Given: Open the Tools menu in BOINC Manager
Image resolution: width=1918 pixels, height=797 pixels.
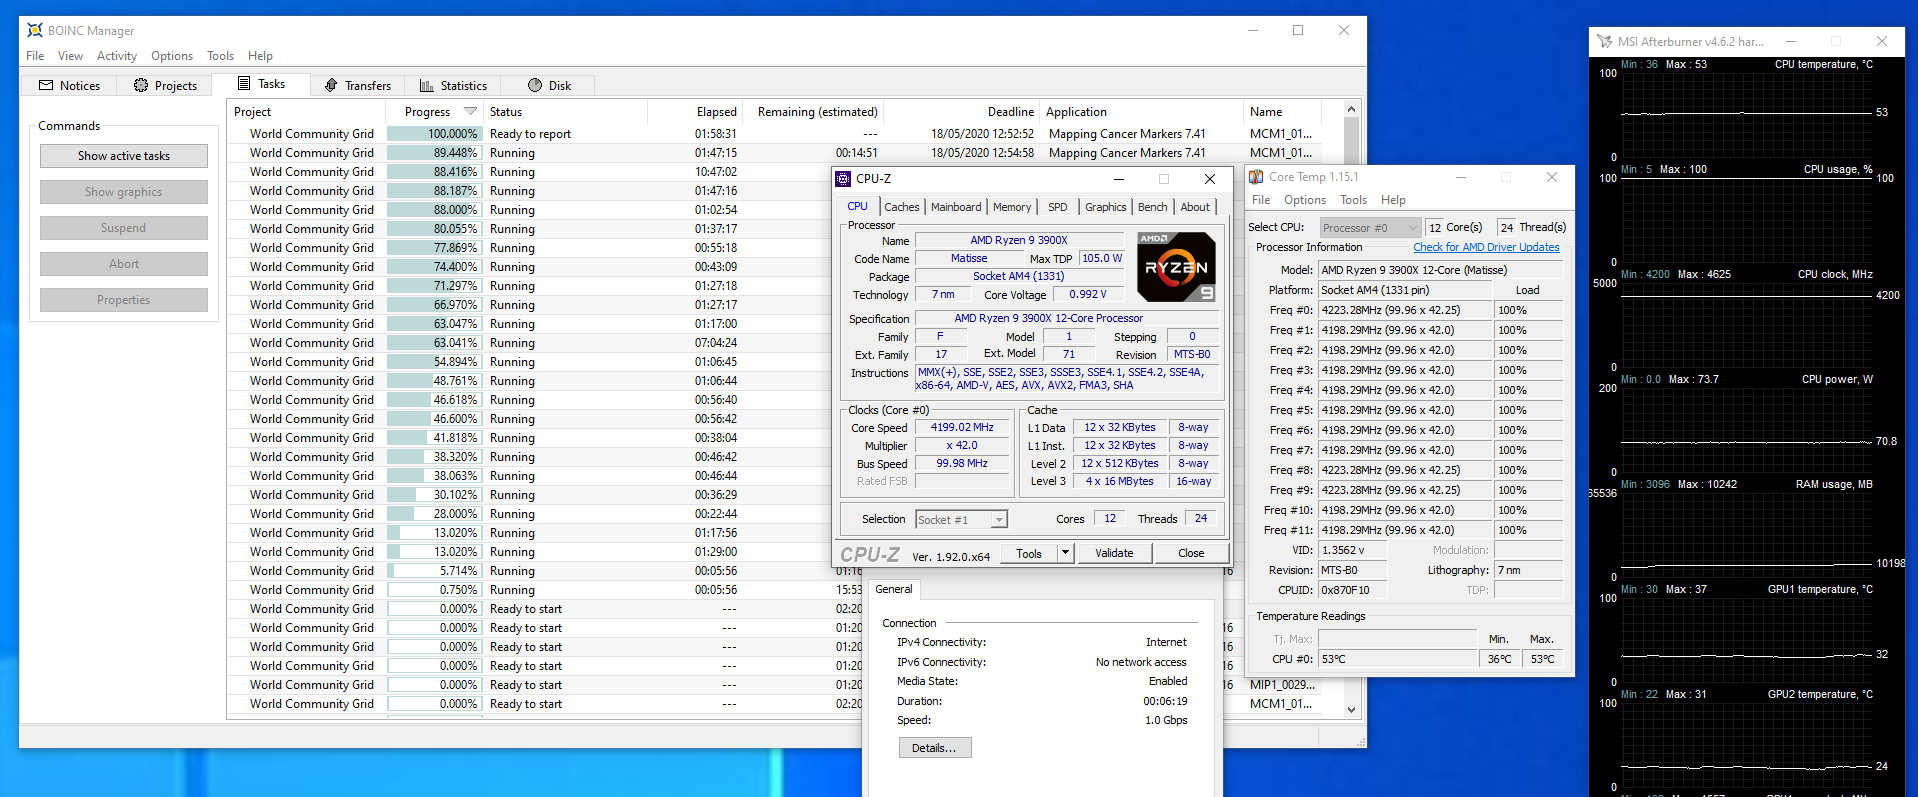Looking at the screenshot, I should (x=220, y=56).
